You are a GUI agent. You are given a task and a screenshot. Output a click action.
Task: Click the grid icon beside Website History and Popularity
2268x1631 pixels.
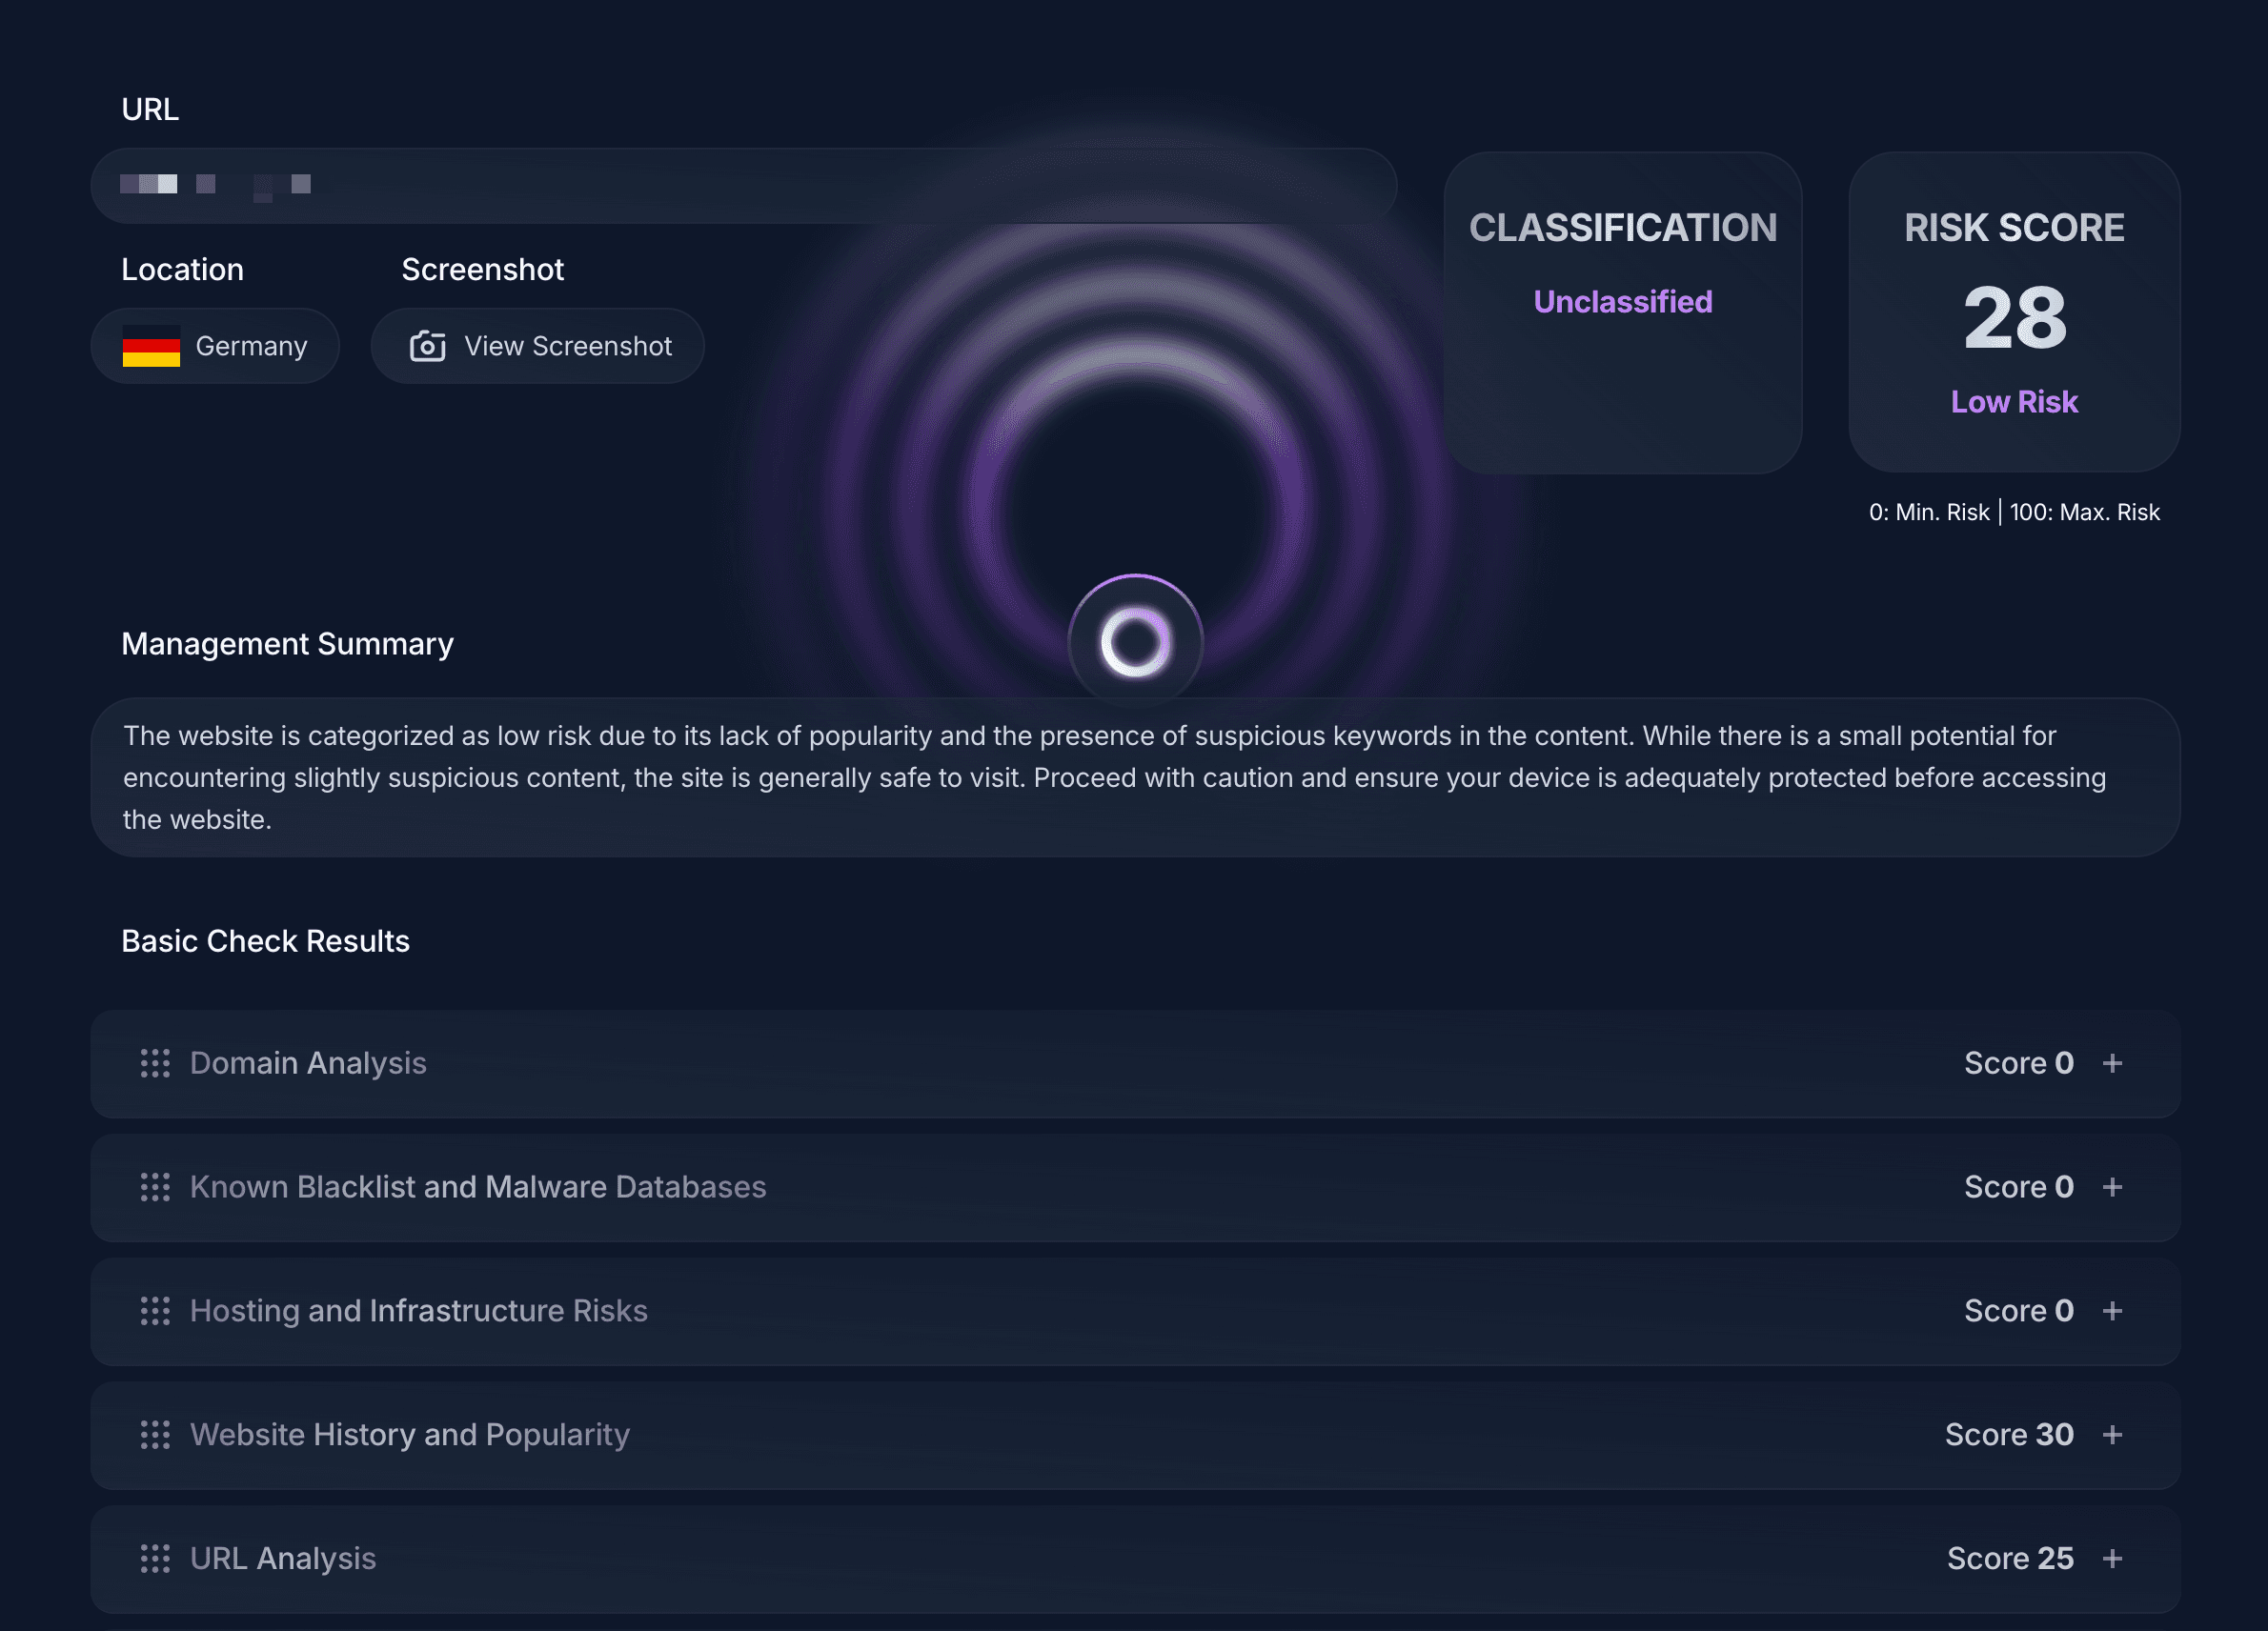point(155,1434)
